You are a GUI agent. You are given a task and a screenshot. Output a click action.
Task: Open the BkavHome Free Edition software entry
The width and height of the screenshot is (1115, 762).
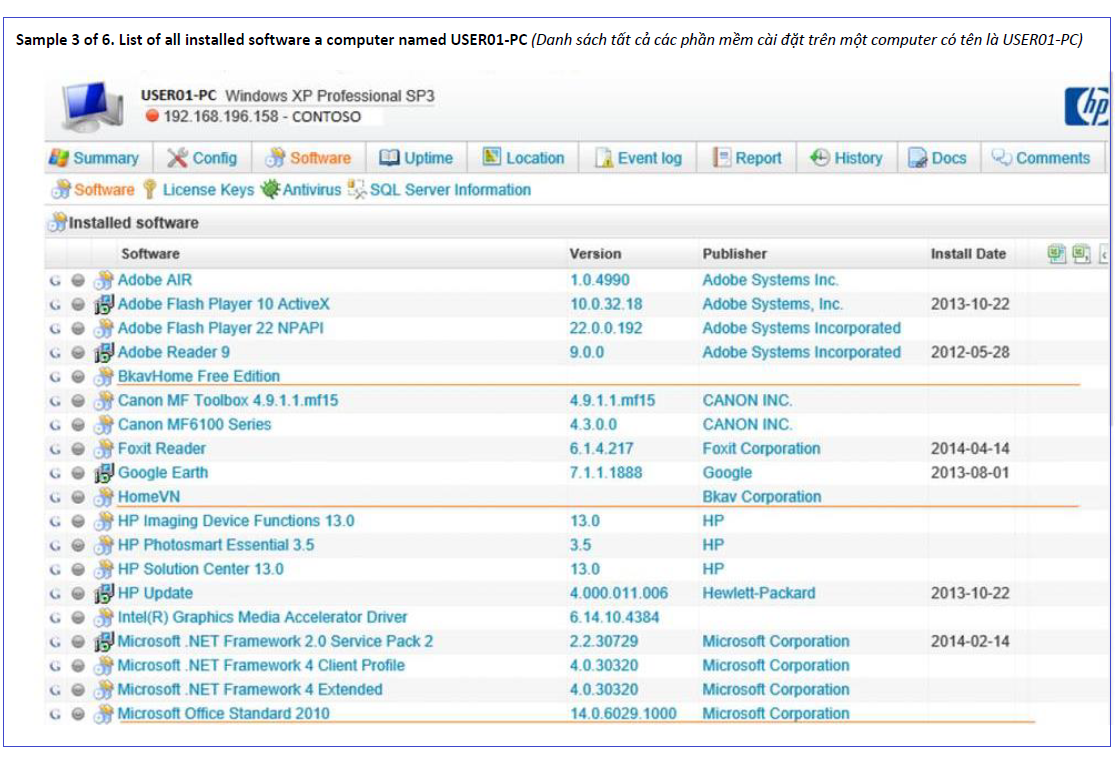click(x=199, y=377)
